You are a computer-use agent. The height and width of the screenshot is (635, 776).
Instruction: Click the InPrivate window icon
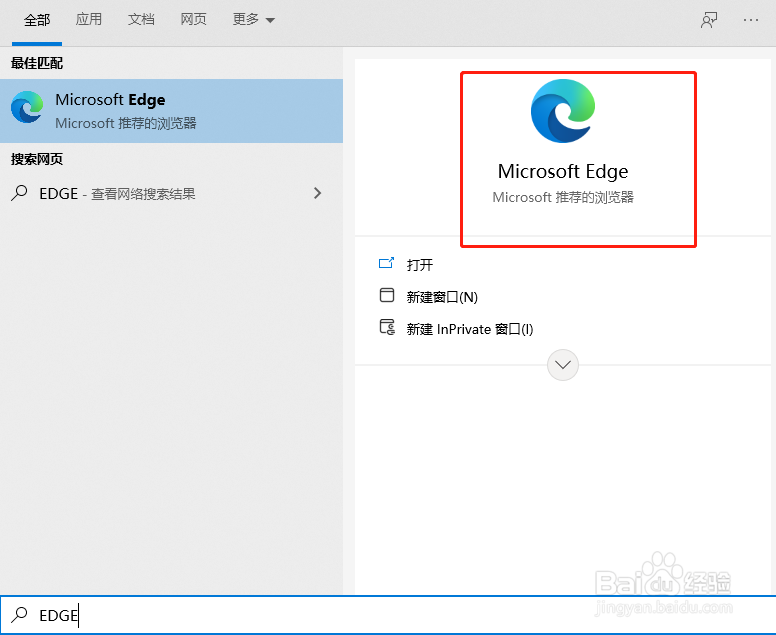click(387, 327)
